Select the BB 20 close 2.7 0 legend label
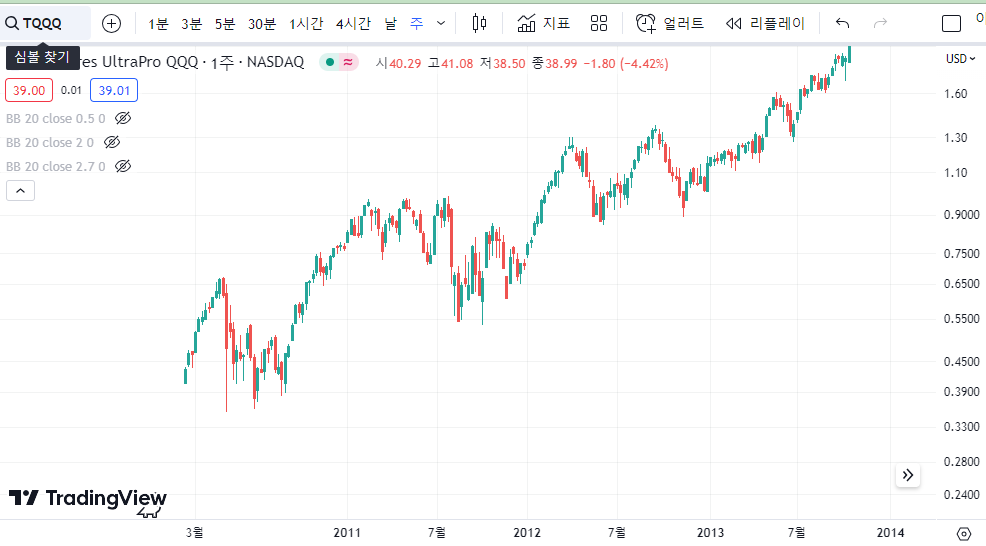 point(56,166)
